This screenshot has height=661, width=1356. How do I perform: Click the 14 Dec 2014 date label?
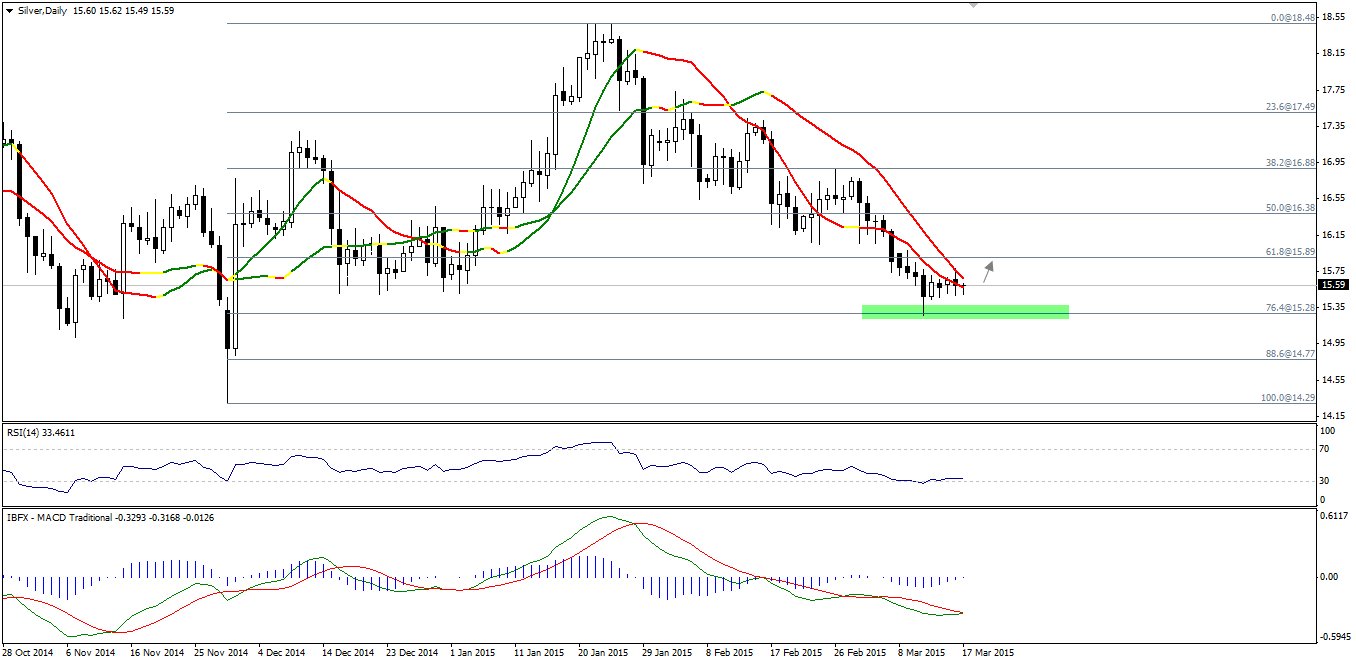point(348,652)
